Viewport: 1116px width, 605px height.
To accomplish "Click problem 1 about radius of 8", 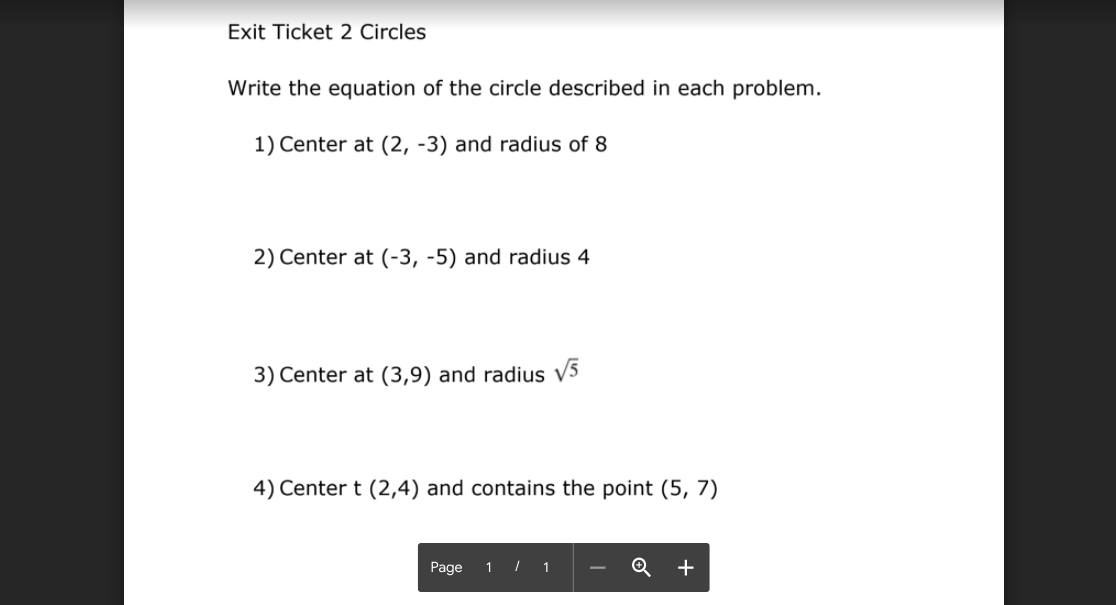I will [x=429, y=144].
